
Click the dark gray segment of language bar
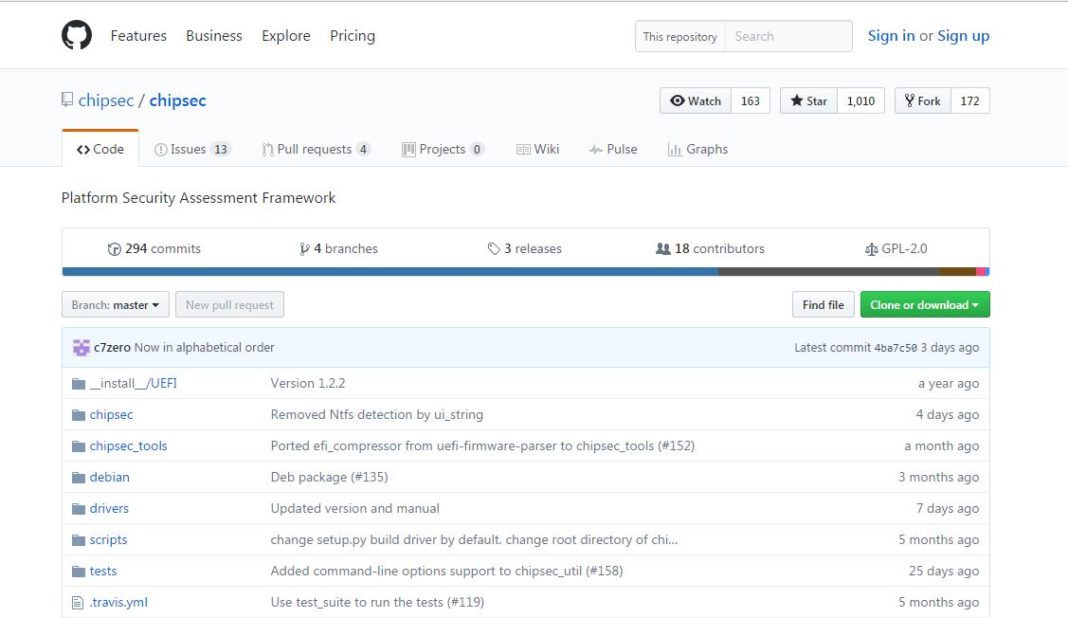pyautogui.click(x=828, y=272)
